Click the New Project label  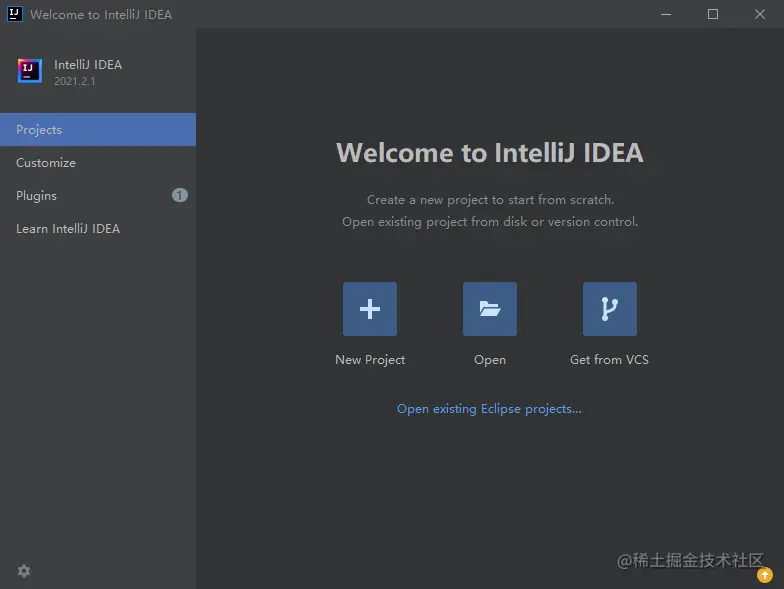(370, 360)
